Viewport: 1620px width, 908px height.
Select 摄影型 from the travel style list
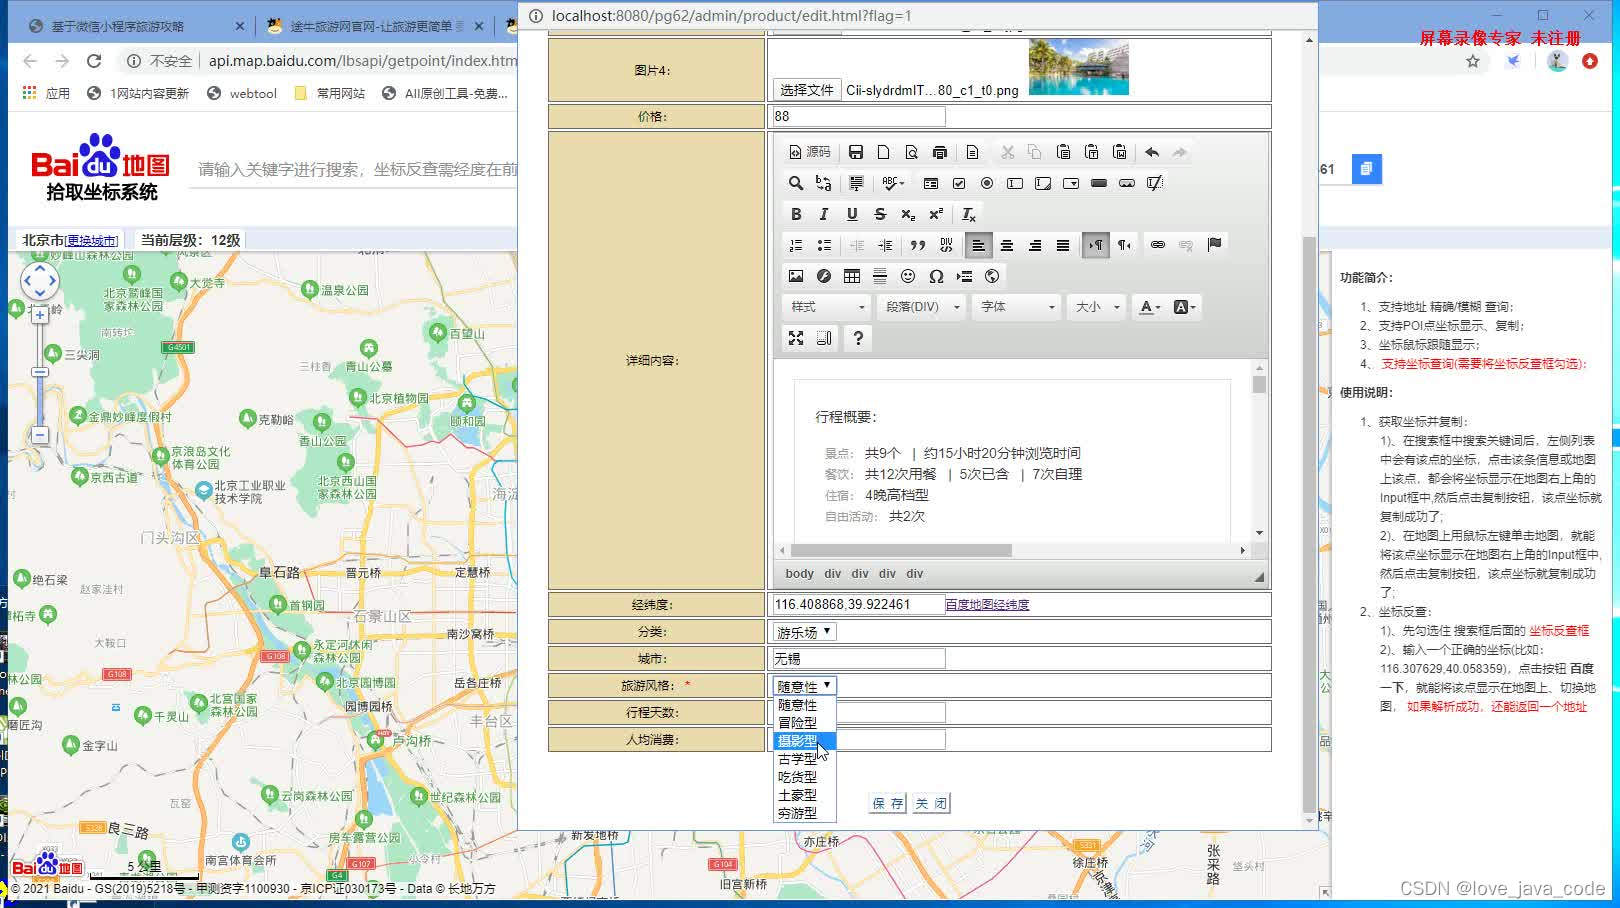coord(804,741)
